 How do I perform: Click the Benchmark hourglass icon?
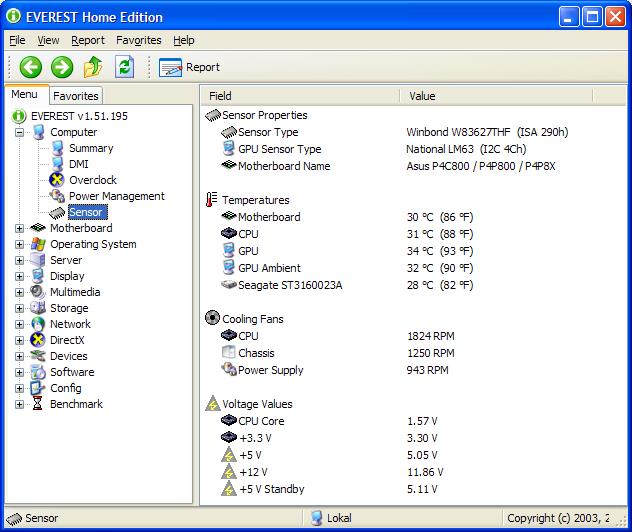(37, 403)
